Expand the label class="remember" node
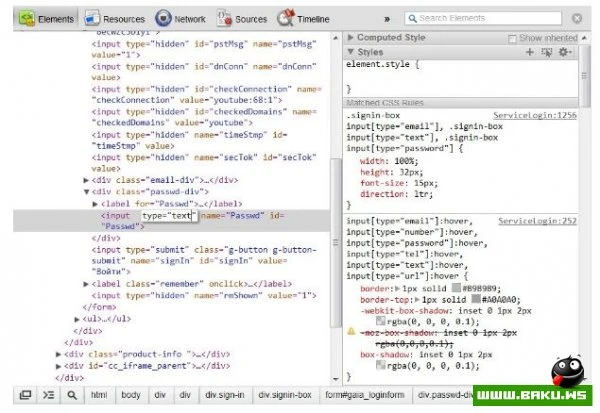 click(x=86, y=284)
